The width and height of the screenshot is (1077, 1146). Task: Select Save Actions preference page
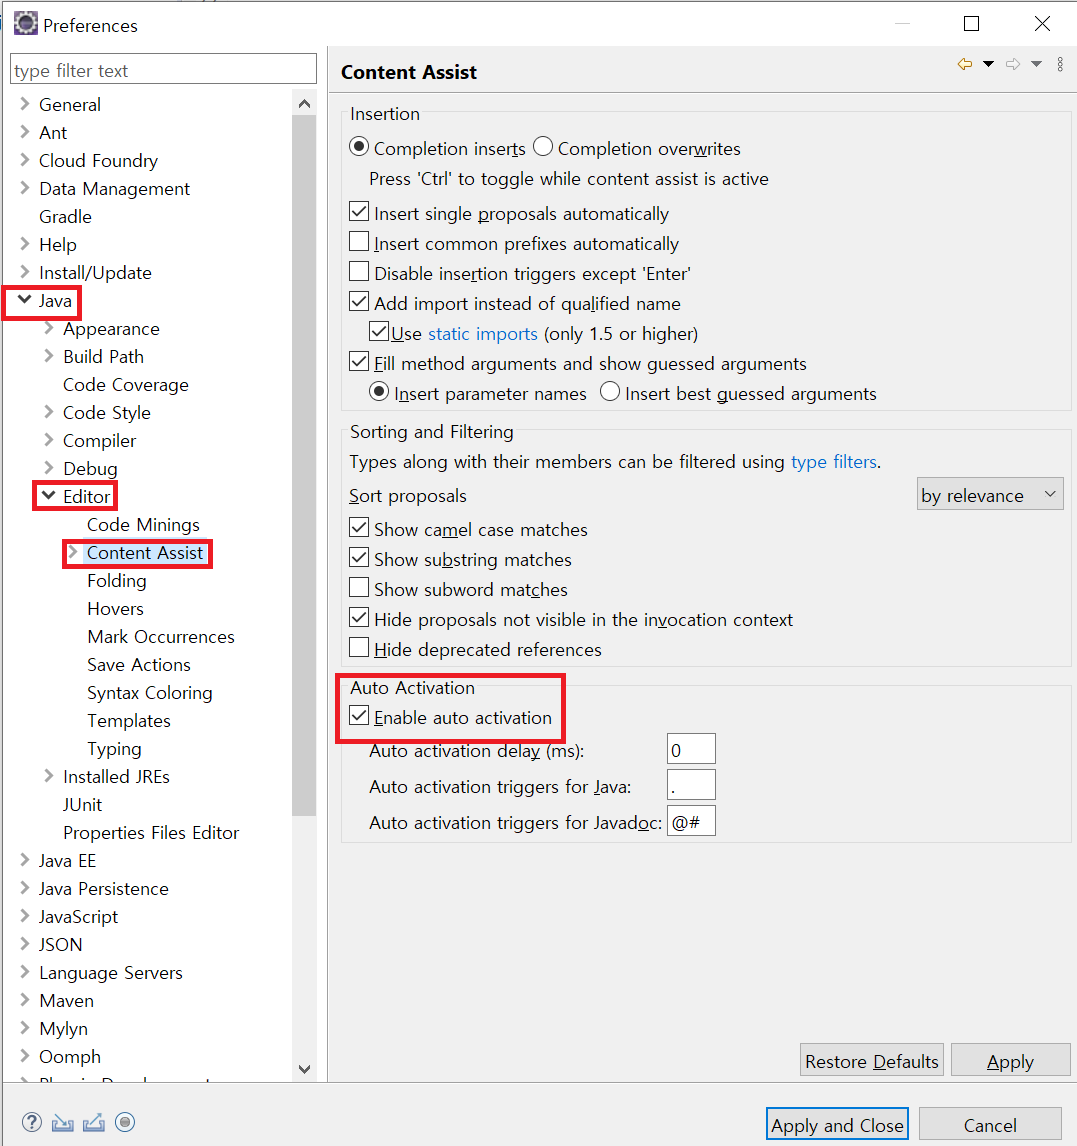coord(138,664)
